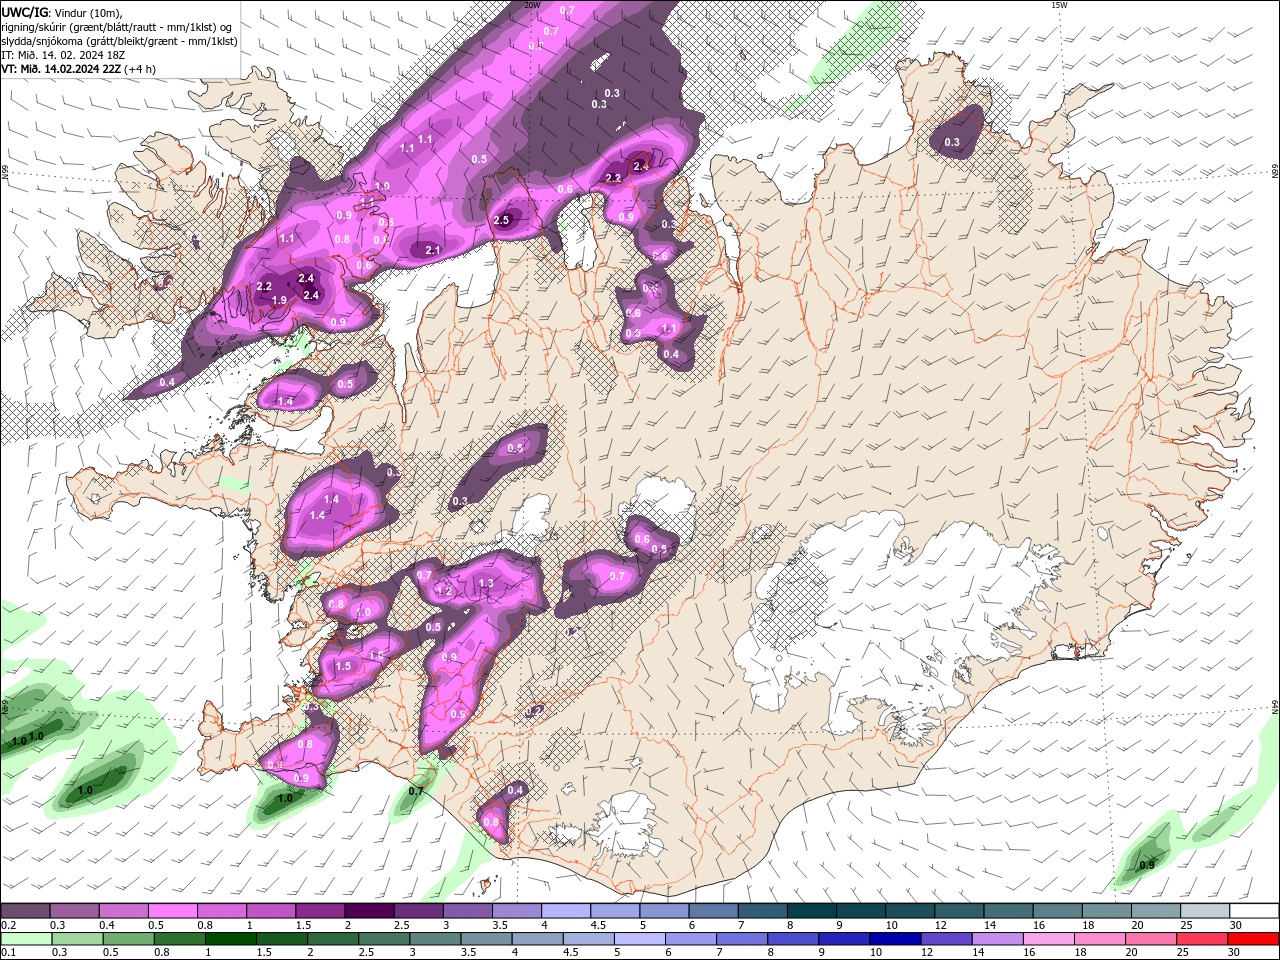Click the 0.1 label in the lower scale
Image resolution: width=1280 pixels, height=960 pixels.
(9, 954)
